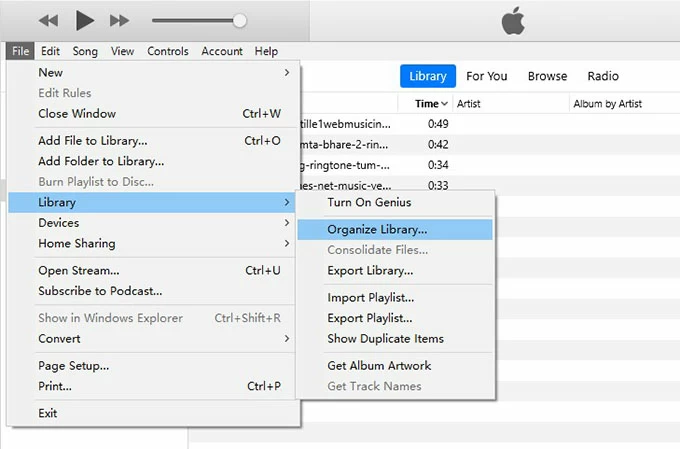Viewport: 680px width, 449px height.
Task: Click Add File to Library
Action: tap(92, 141)
